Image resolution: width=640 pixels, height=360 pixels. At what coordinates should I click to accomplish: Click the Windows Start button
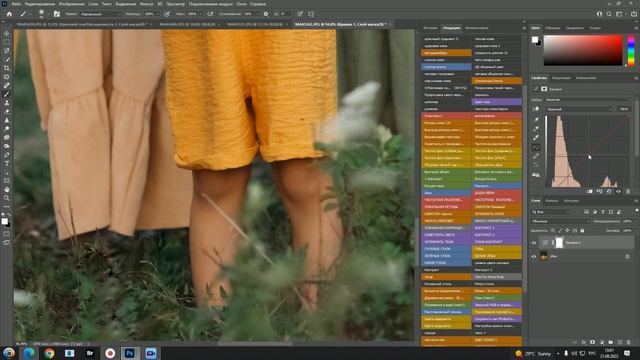tap(9, 353)
